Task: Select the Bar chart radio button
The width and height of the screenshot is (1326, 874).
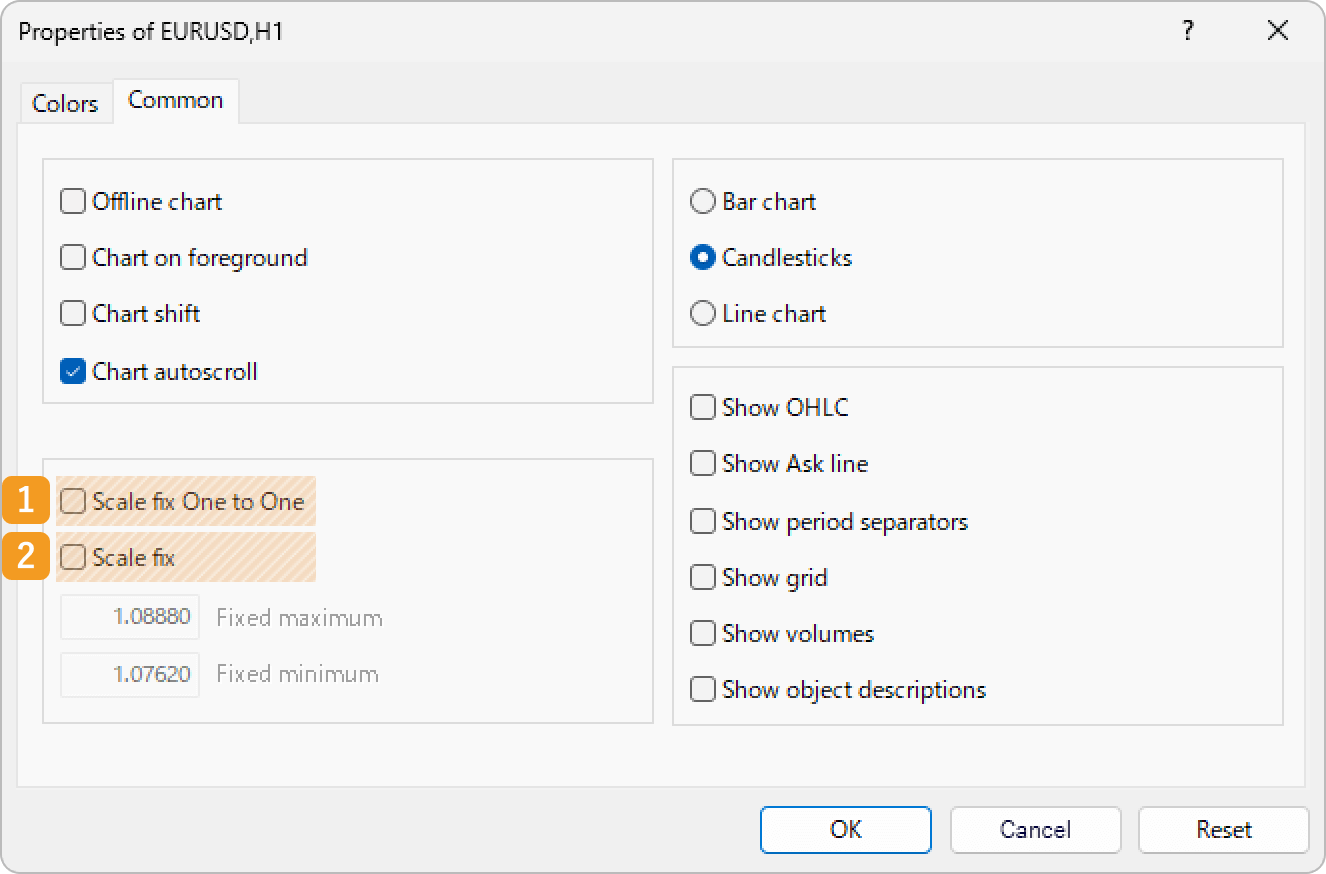Action: click(x=703, y=202)
